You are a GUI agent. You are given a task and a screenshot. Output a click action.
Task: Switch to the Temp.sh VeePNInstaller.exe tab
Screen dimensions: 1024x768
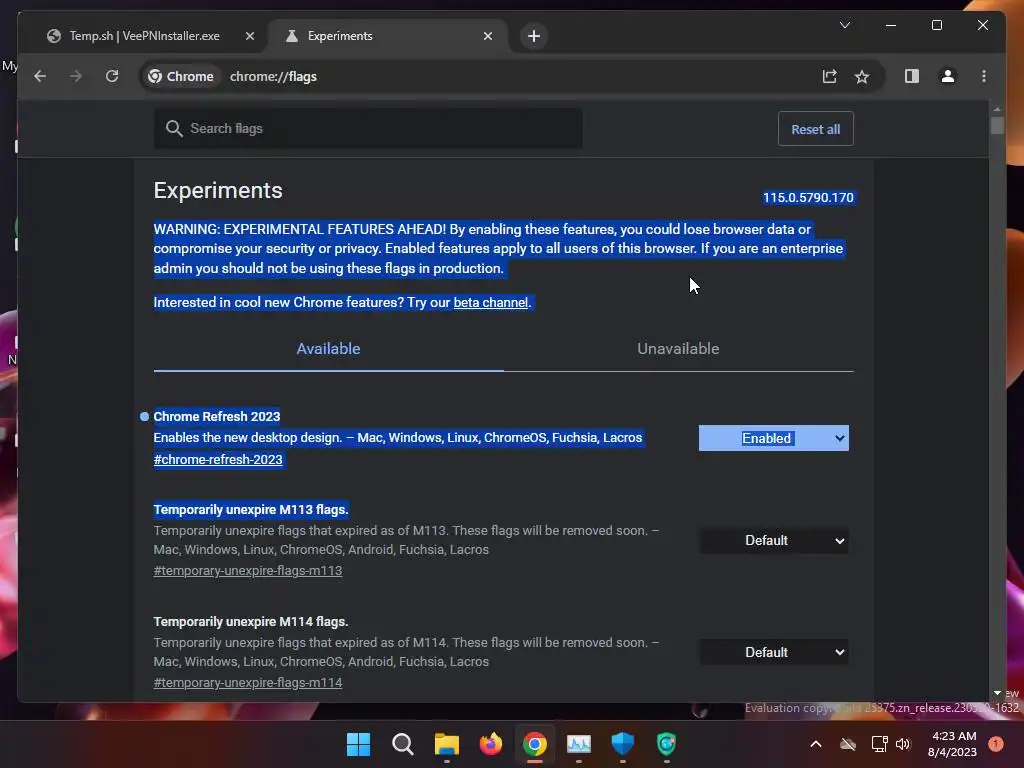(x=144, y=36)
